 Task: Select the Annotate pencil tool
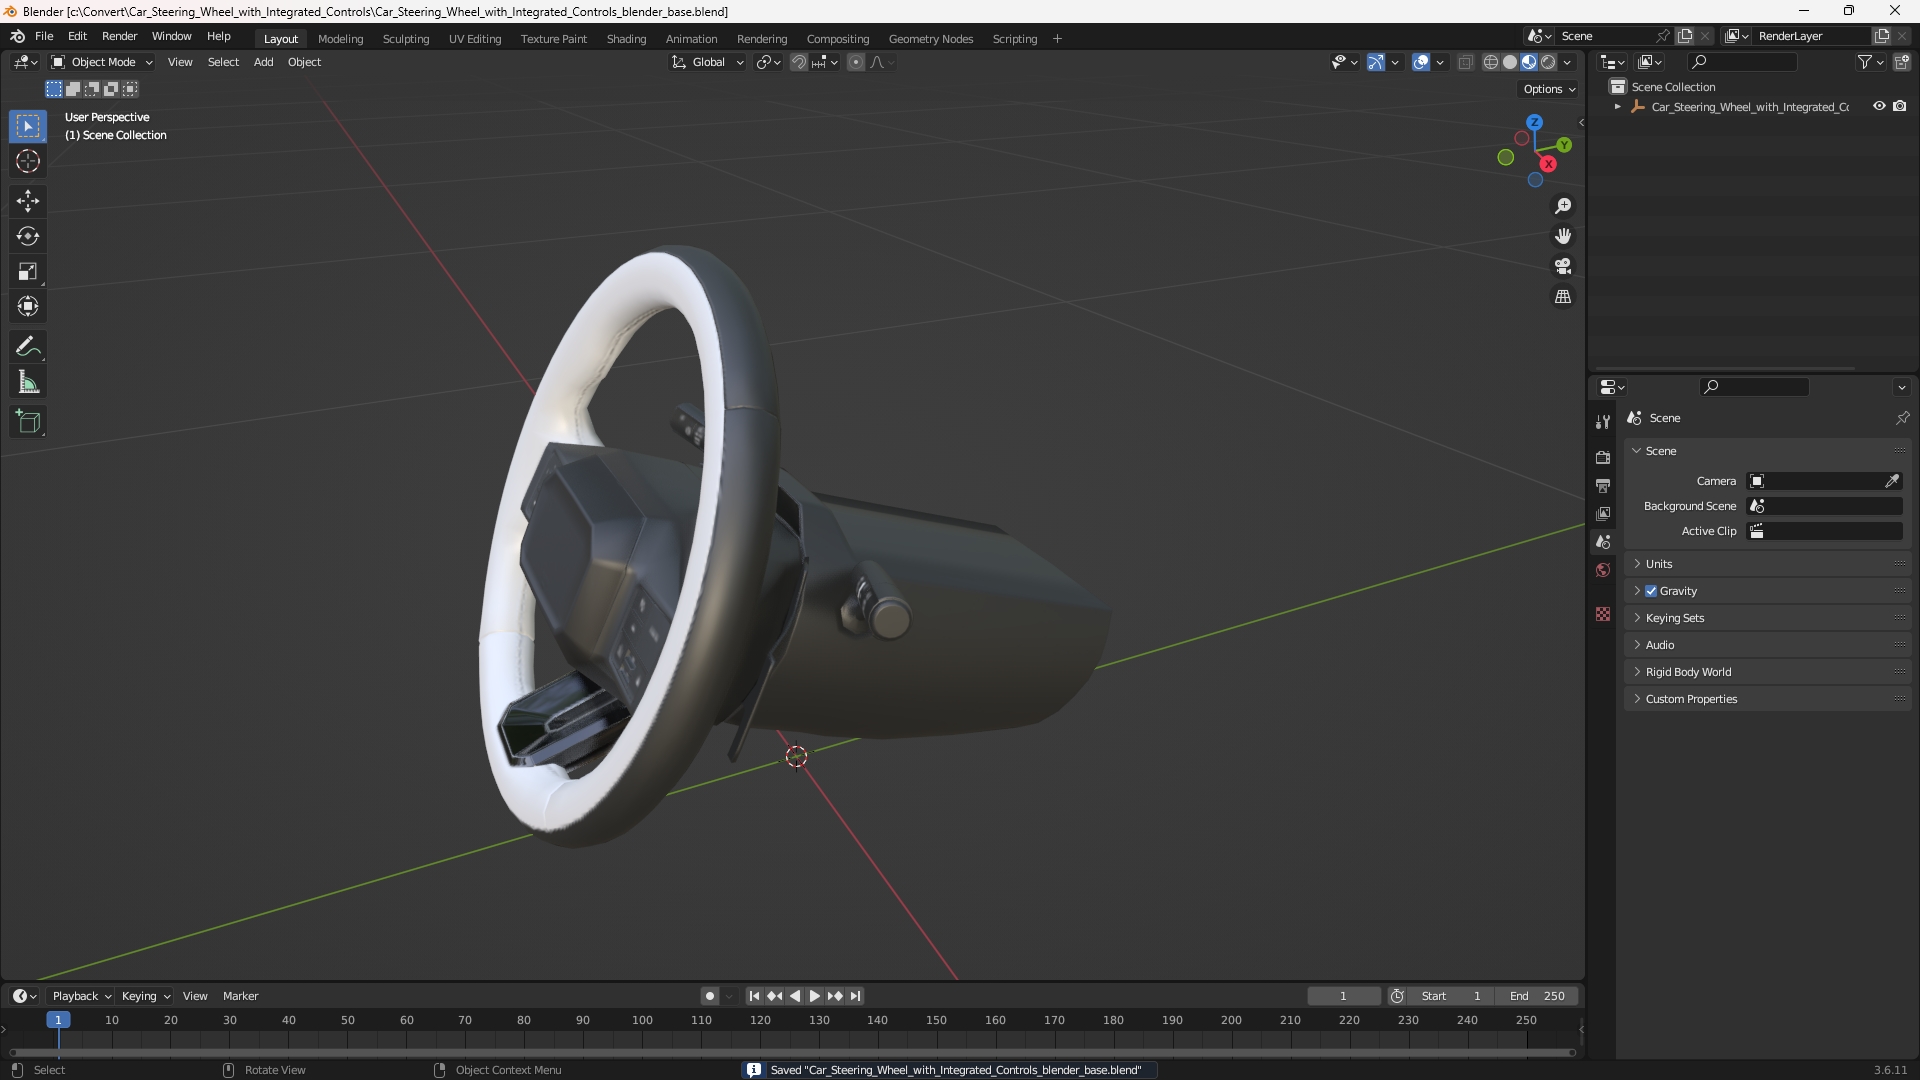pyautogui.click(x=28, y=347)
